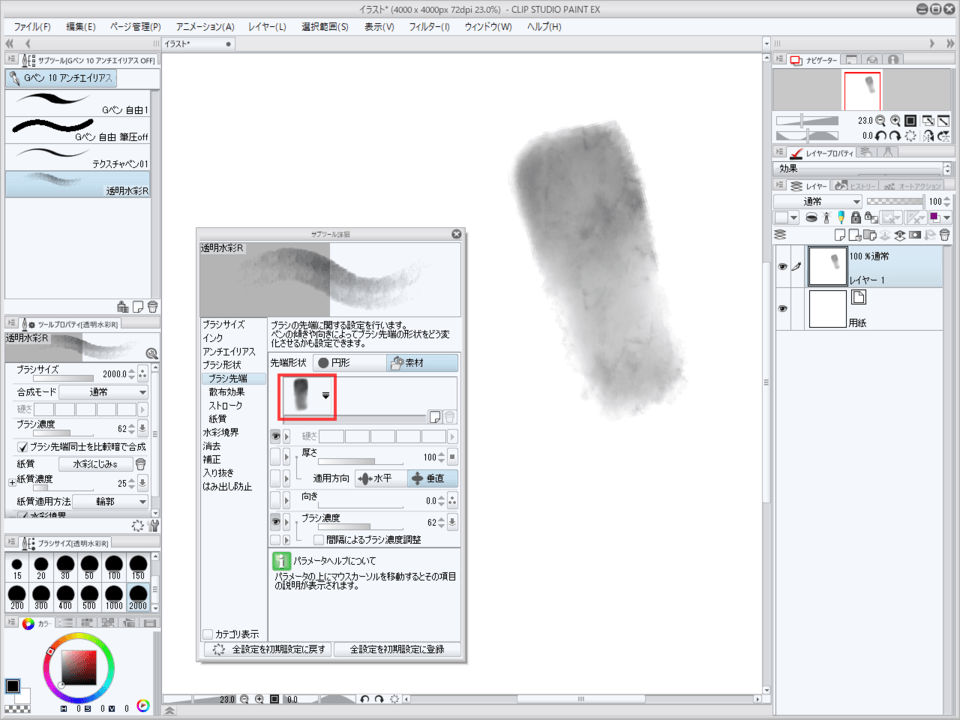Uncheck ブラシ先端同士を比較暗で合成 checkbox
Image resolution: width=960 pixels, height=720 pixels.
point(21,447)
